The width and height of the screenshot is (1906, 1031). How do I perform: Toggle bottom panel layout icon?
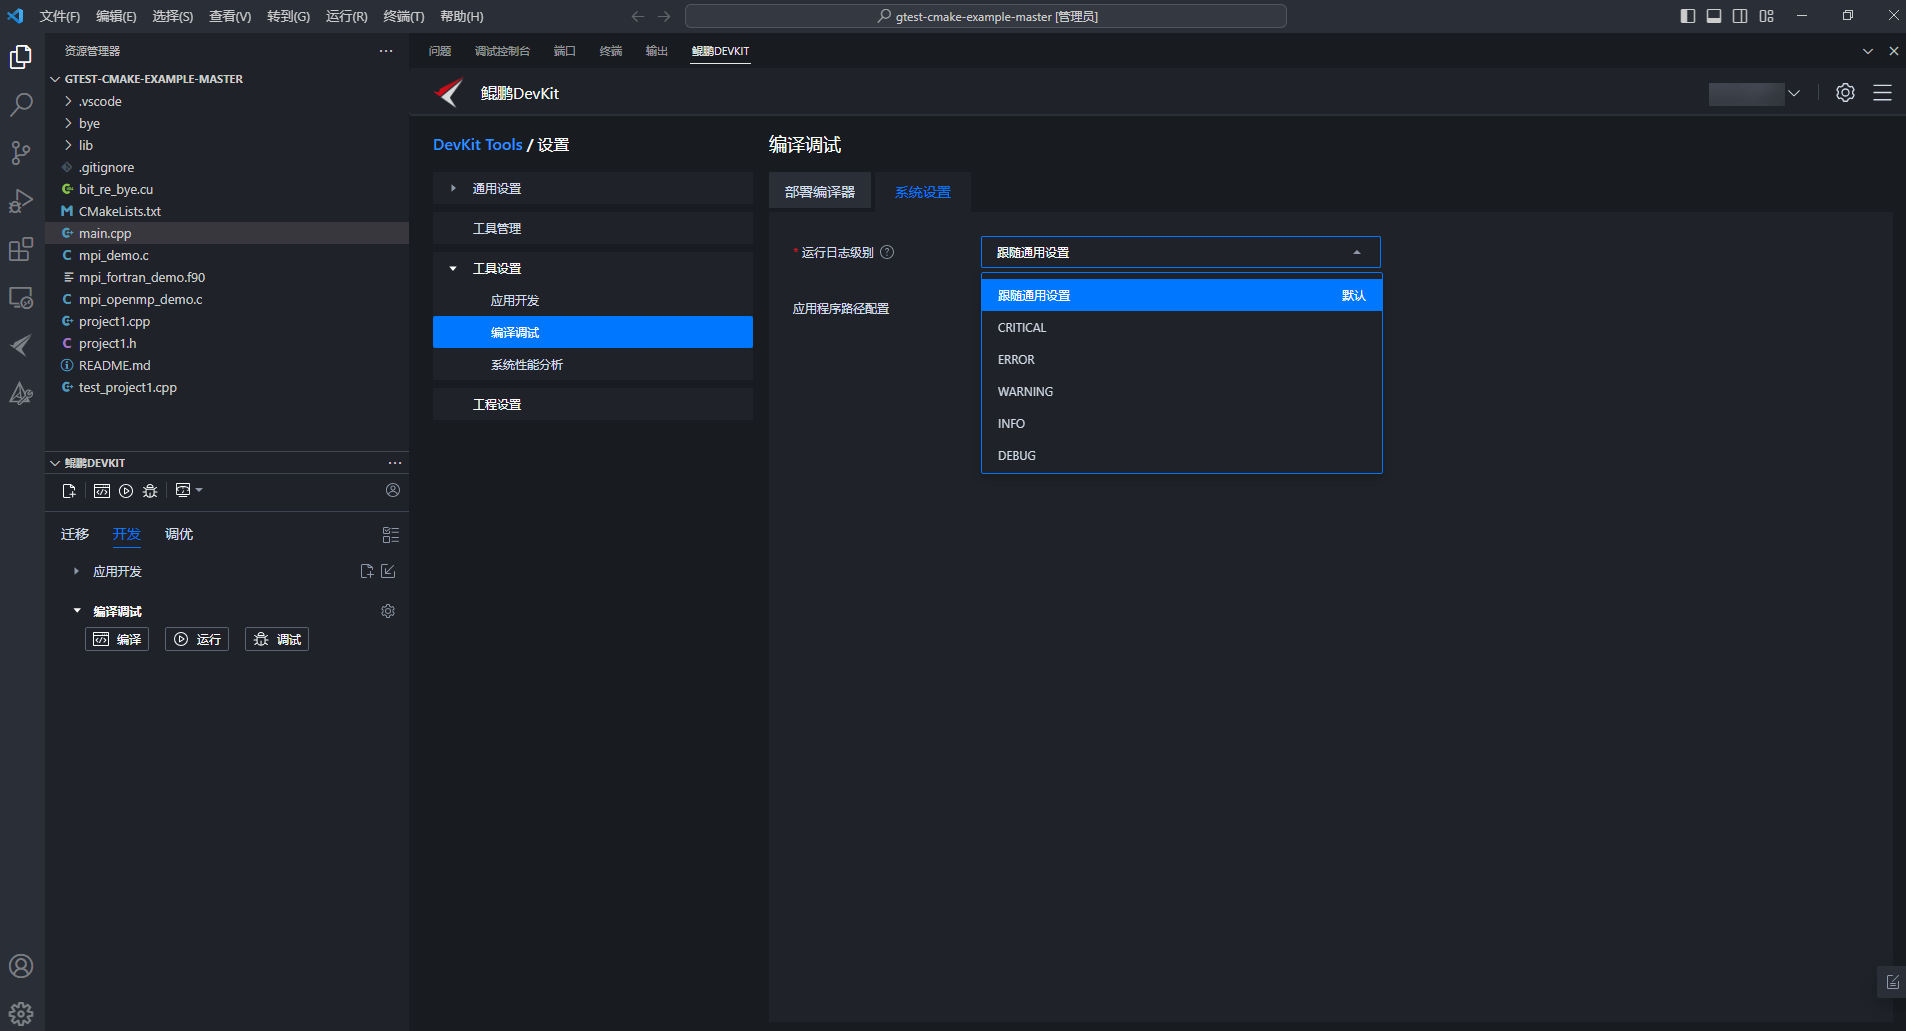[x=1714, y=16]
